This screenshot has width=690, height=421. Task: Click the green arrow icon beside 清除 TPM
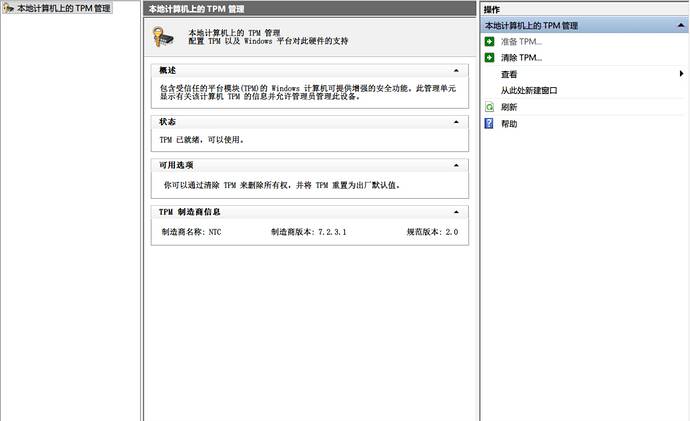click(489, 58)
